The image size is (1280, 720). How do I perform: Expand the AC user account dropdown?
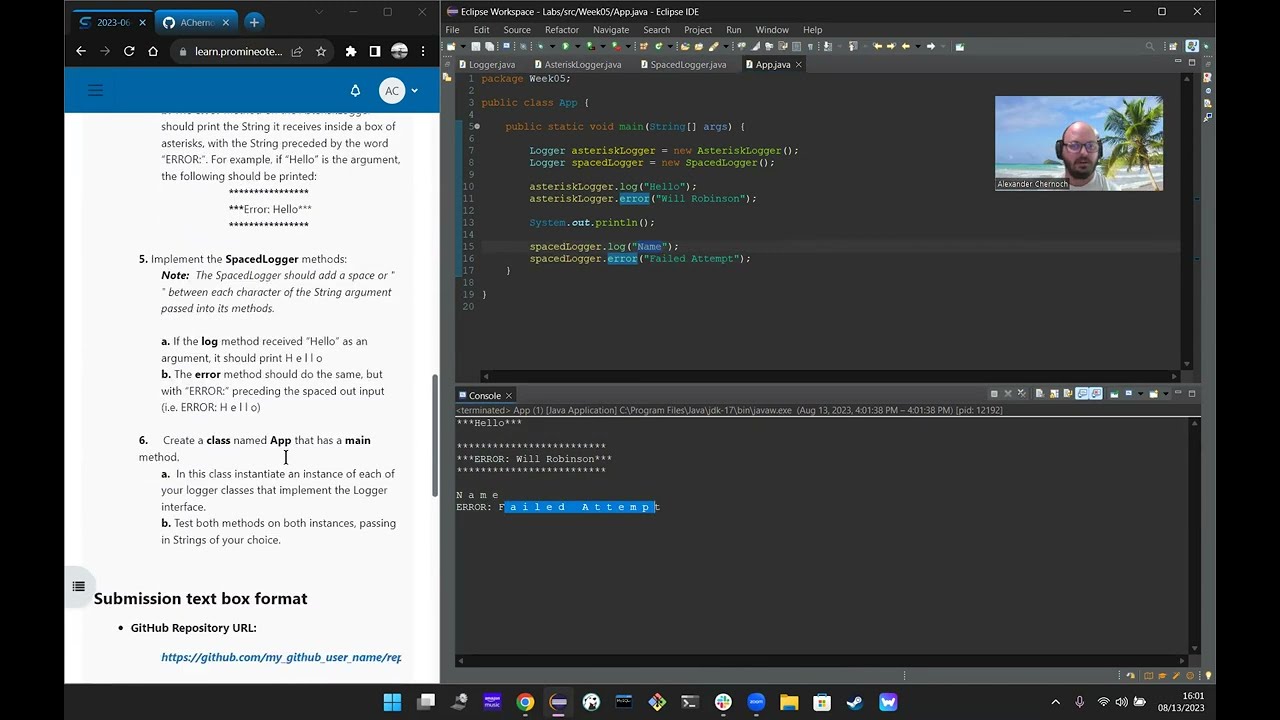click(414, 91)
